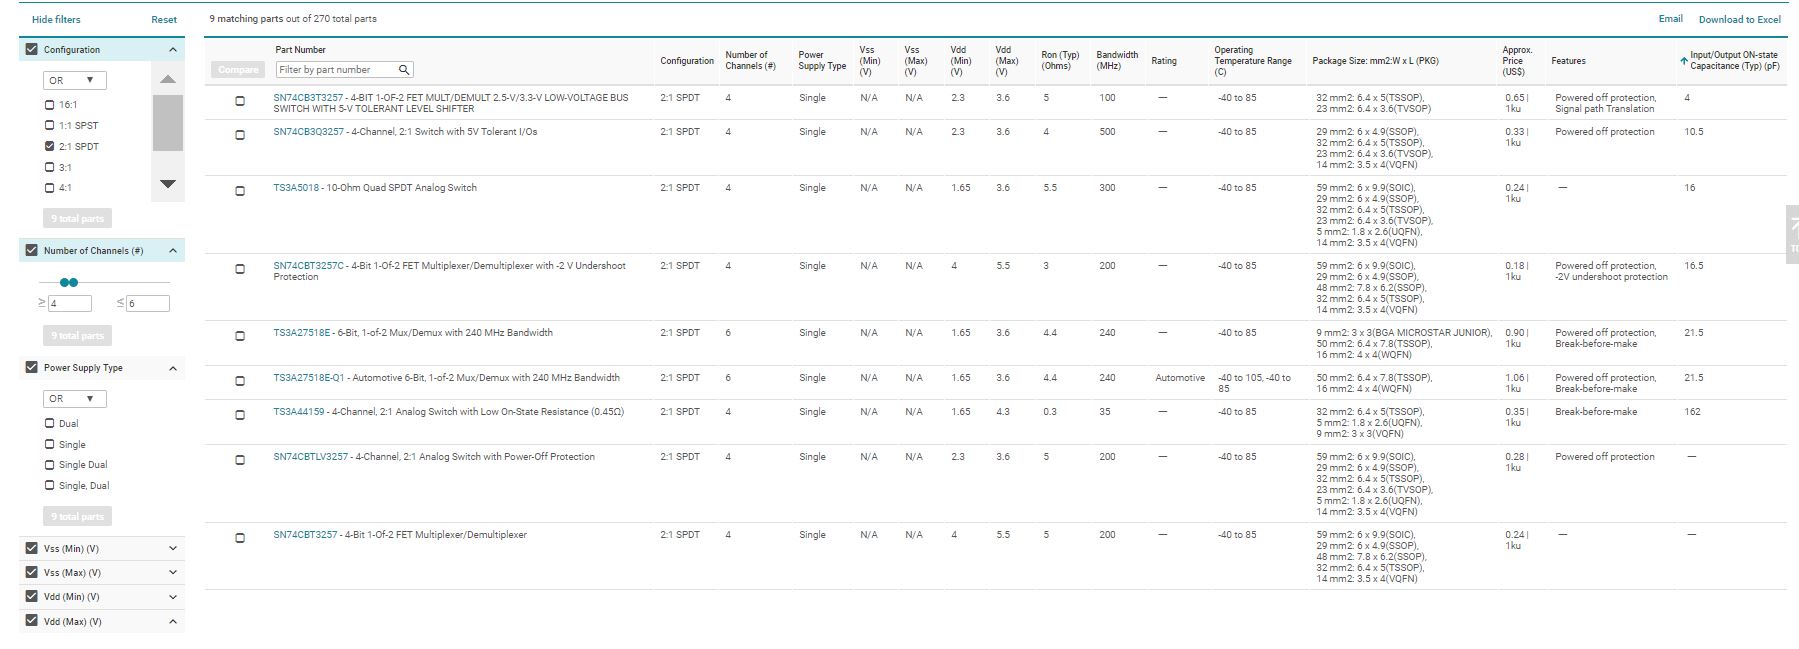Toggle the Power Supply Type filter checkbox
The image size is (1799, 649).
(x=32, y=367)
